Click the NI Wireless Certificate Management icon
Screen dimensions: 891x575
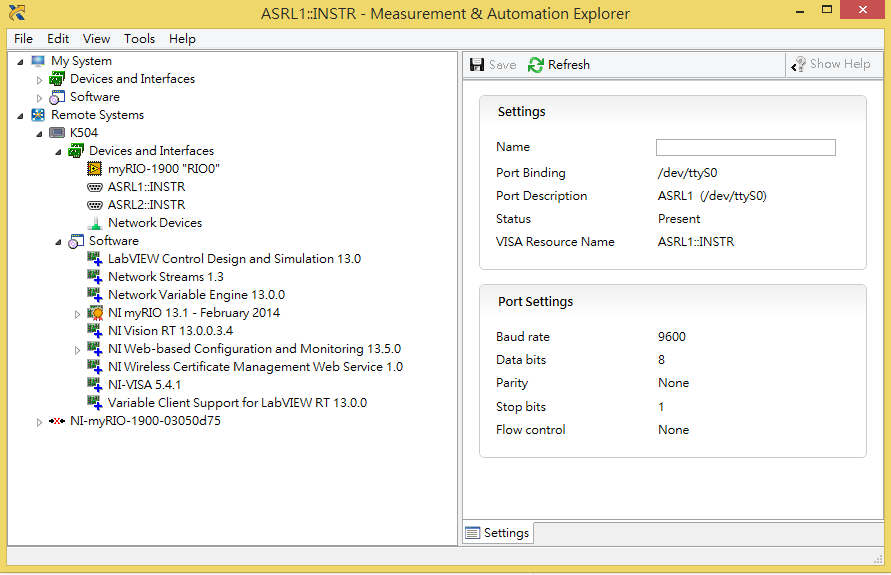pos(94,367)
